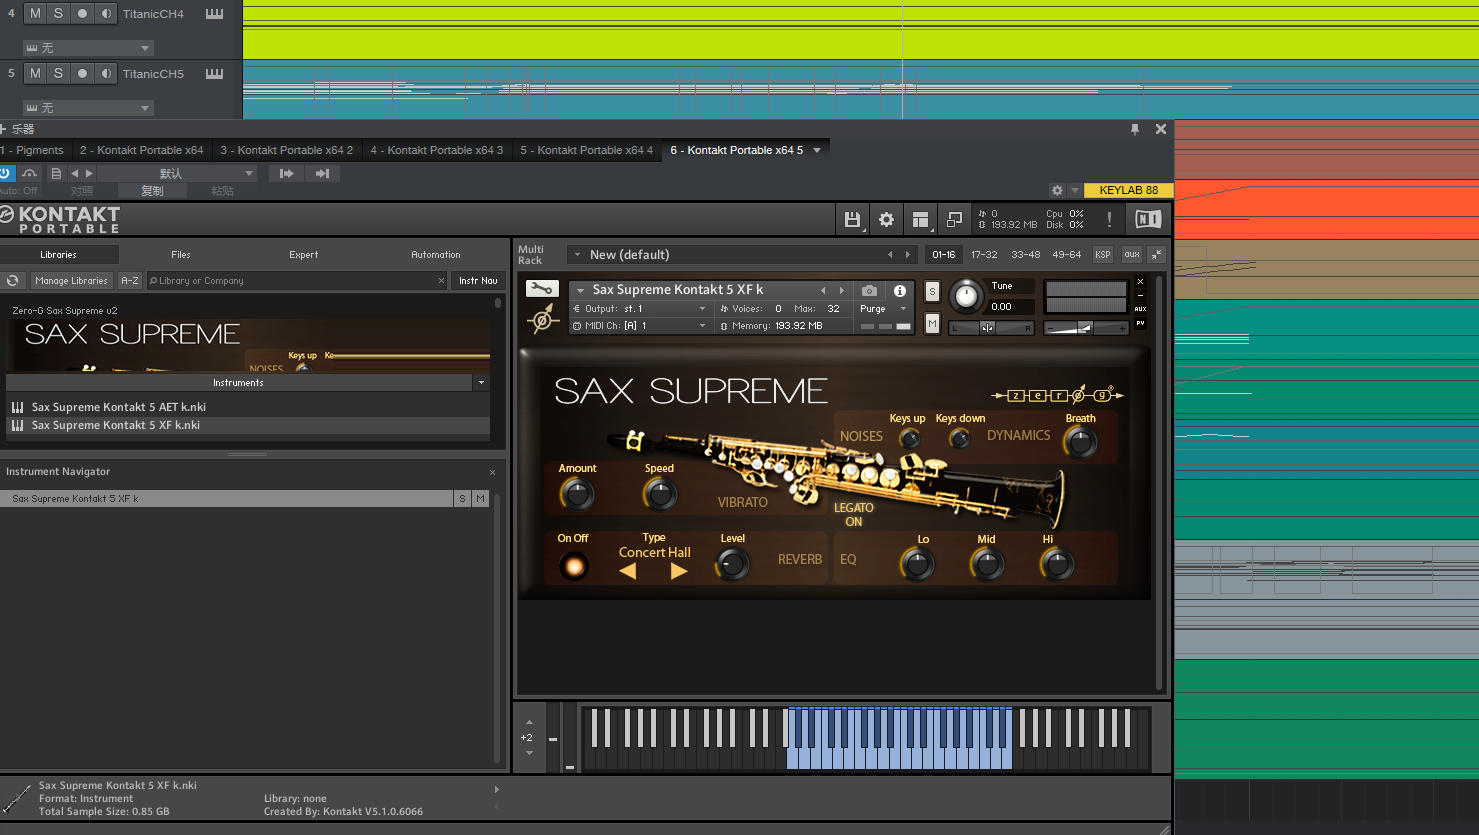The width and height of the screenshot is (1479, 835).
Task: Open the workspace layout panel menu
Action: tap(920, 219)
